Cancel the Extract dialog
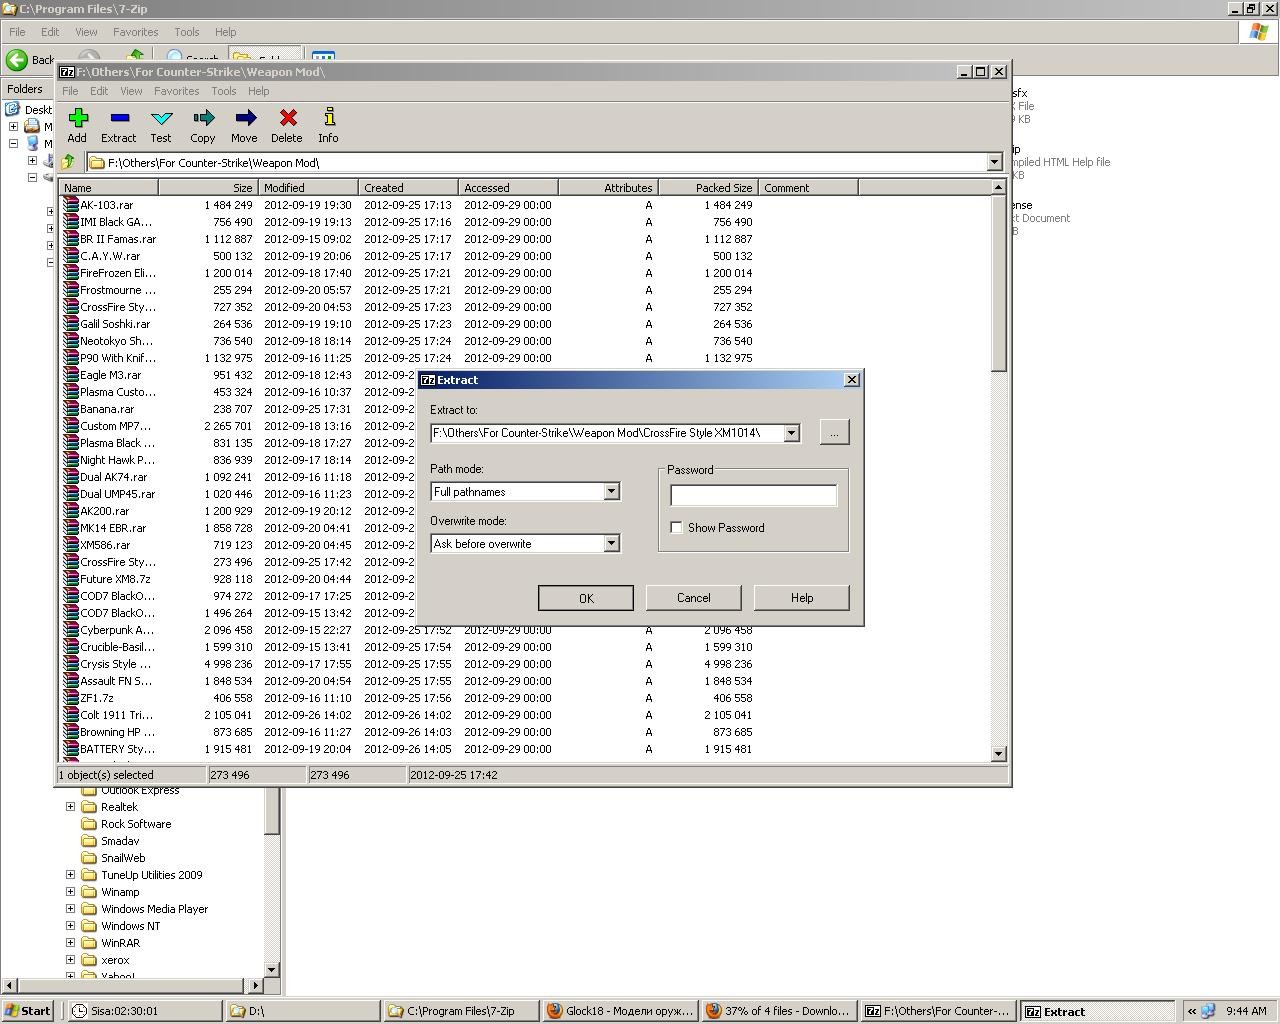Image resolution: width=1280 pixels, height=1024 pixels. tap(693, 598)
